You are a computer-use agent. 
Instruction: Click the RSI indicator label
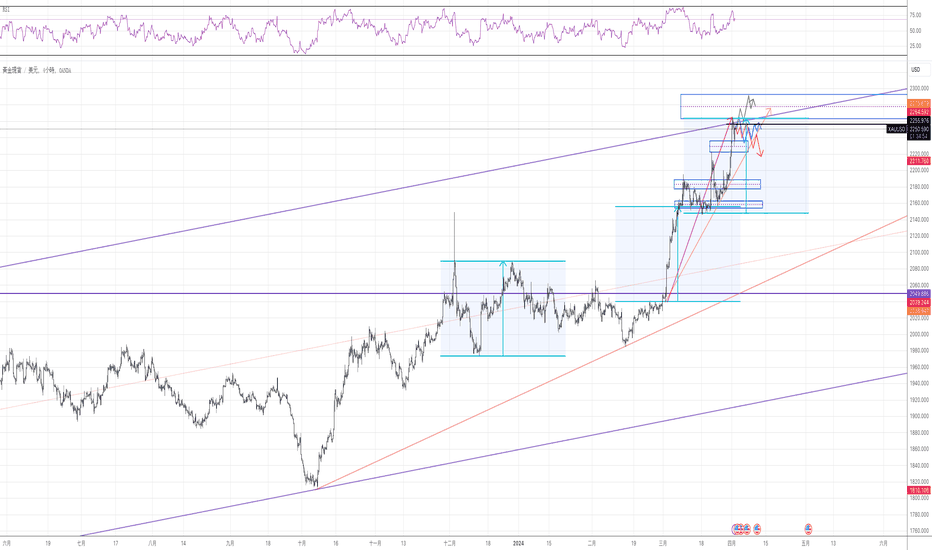click(x=6, y=8)
